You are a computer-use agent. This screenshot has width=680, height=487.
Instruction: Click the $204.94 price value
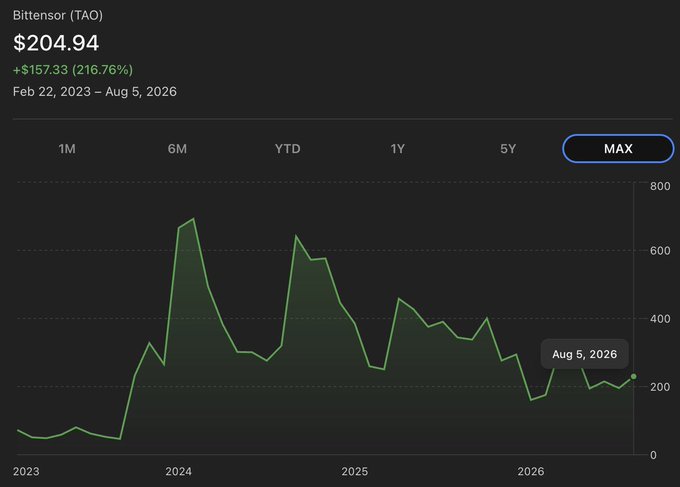coord(56,43)
